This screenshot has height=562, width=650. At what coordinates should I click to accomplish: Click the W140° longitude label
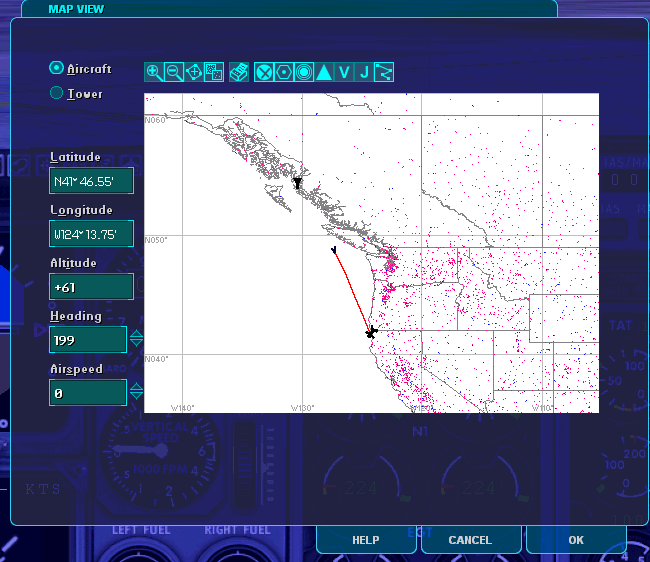pyautogui.click(x=183, y=408)
